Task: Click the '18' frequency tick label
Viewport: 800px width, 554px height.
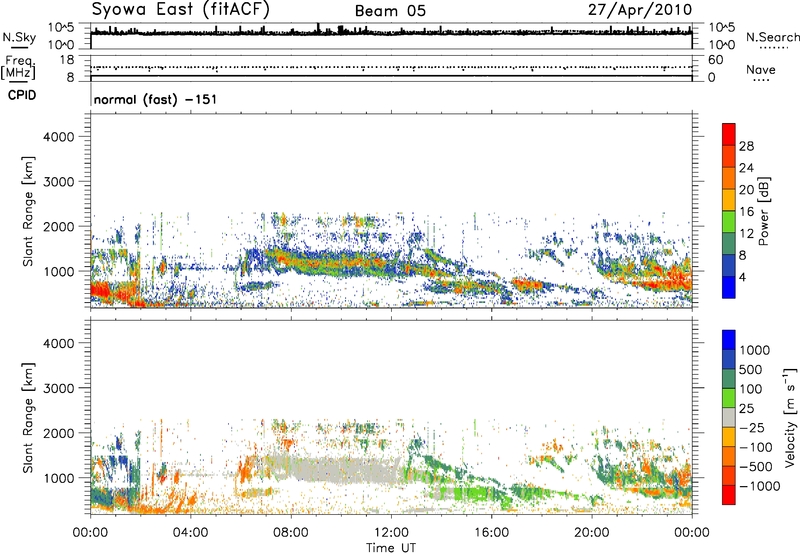Action: (x=67, y=60)
